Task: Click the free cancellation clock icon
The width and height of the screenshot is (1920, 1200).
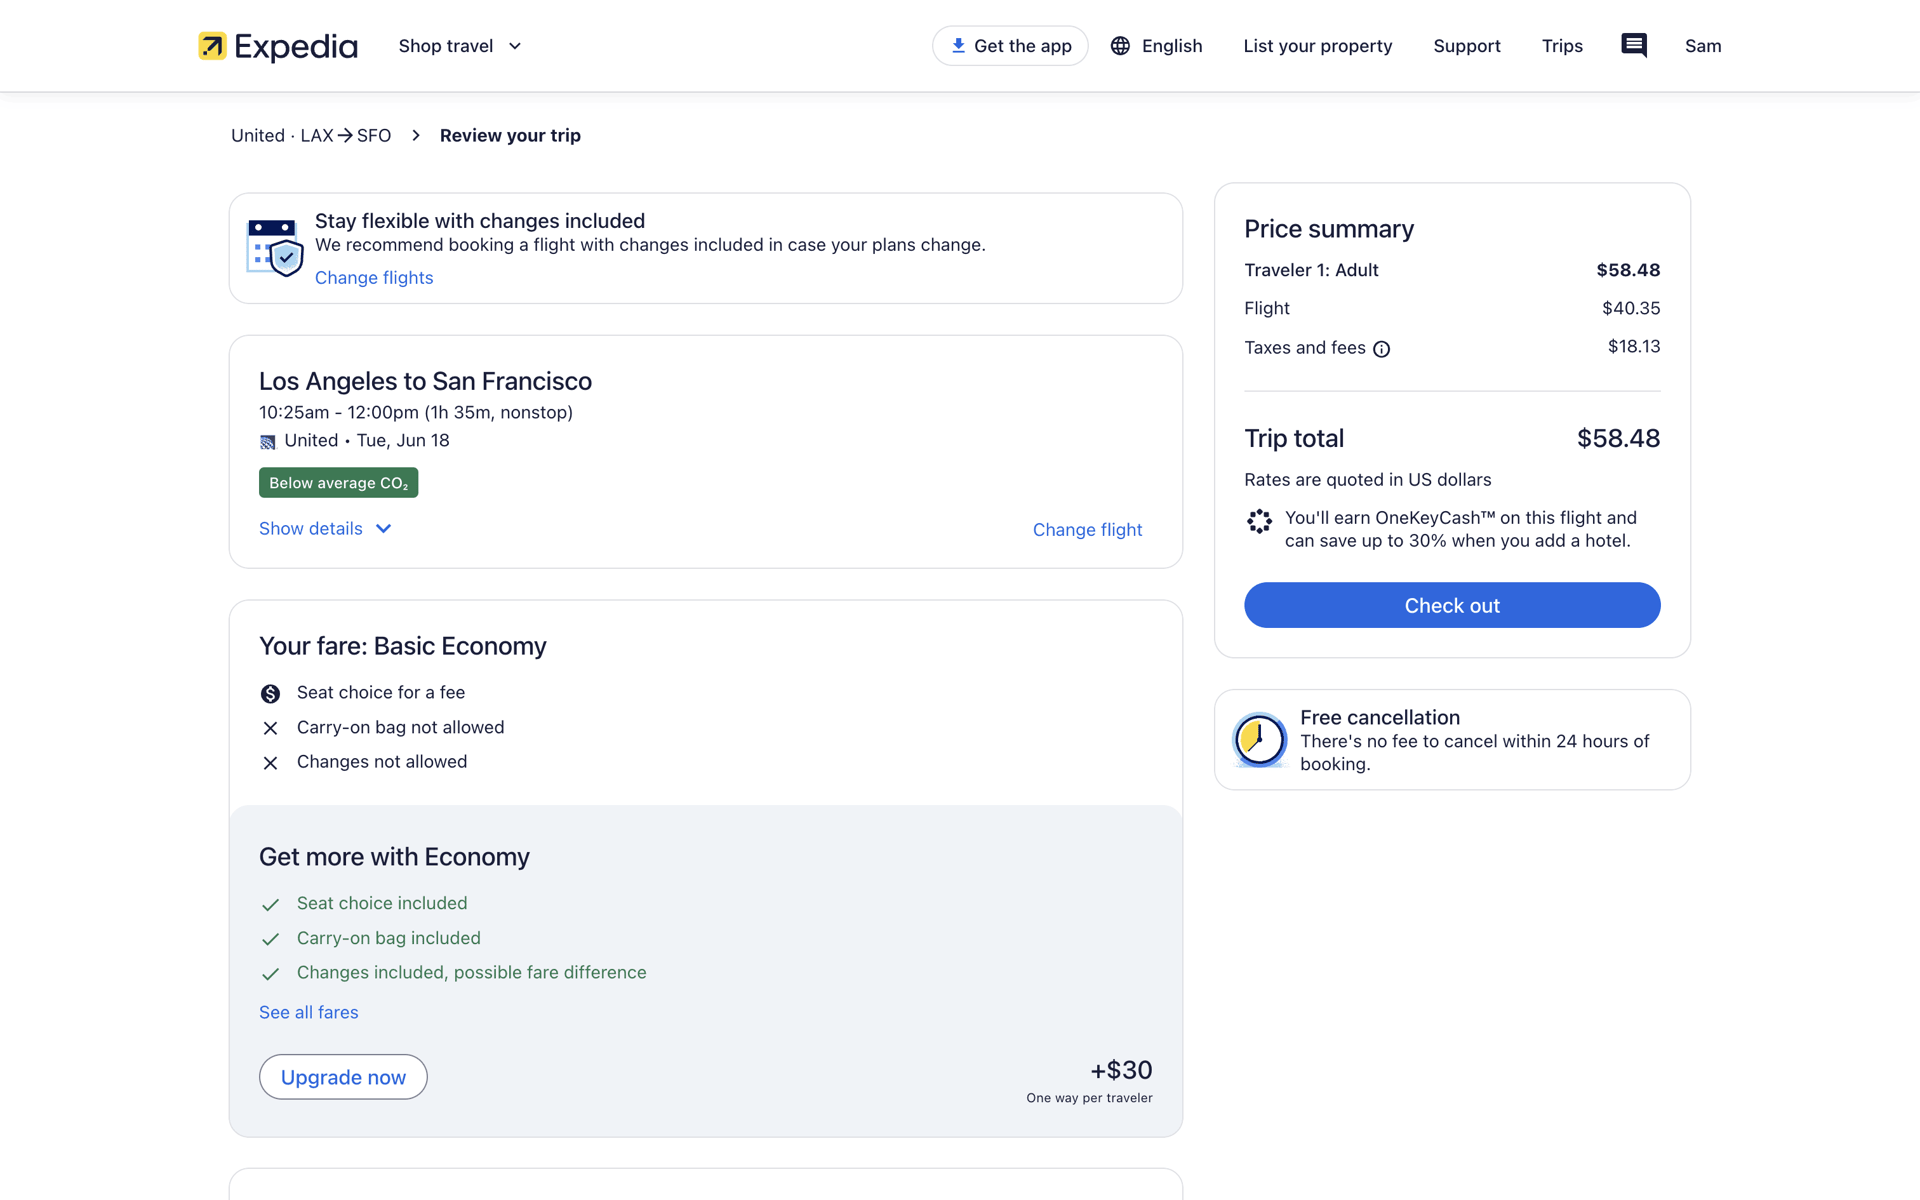Action: [1259, 740]
